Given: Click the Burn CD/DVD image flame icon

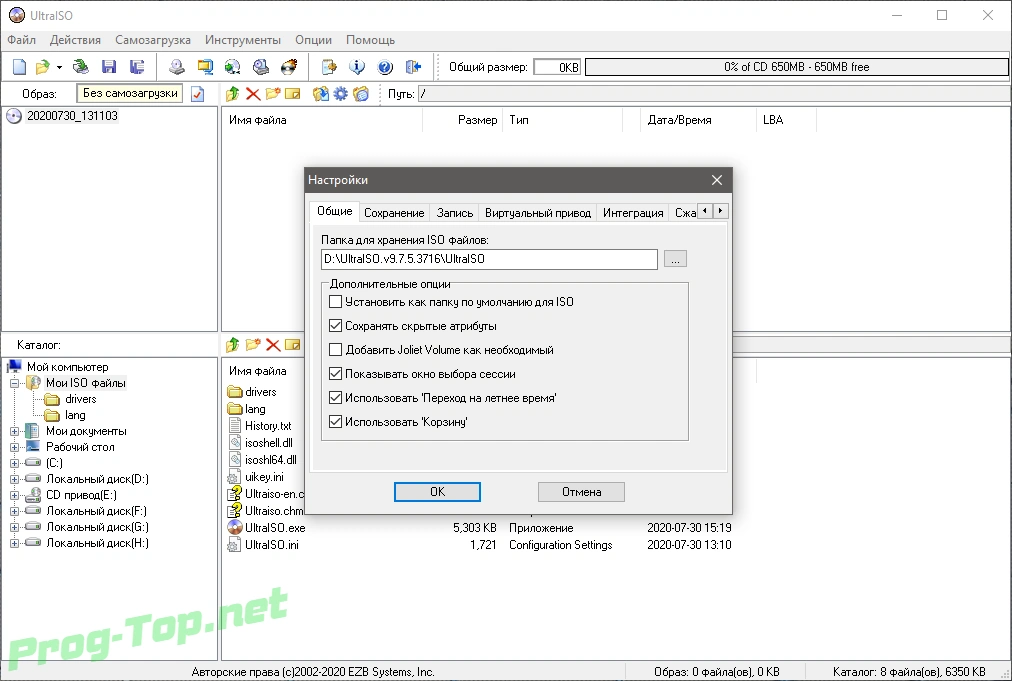Looking at the screenshot, I should [289, 66].
